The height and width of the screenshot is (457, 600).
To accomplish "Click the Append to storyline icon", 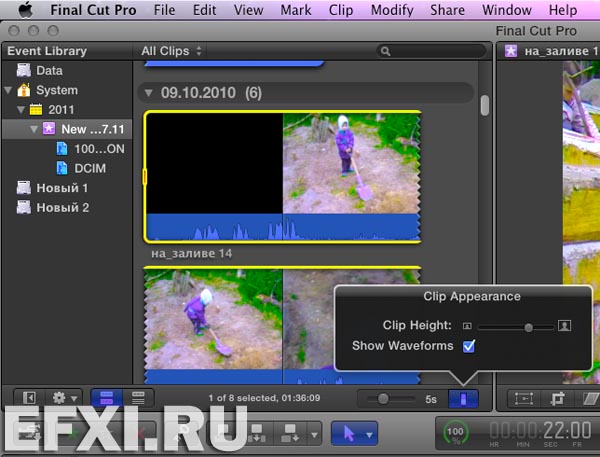I will coord(290,433).
